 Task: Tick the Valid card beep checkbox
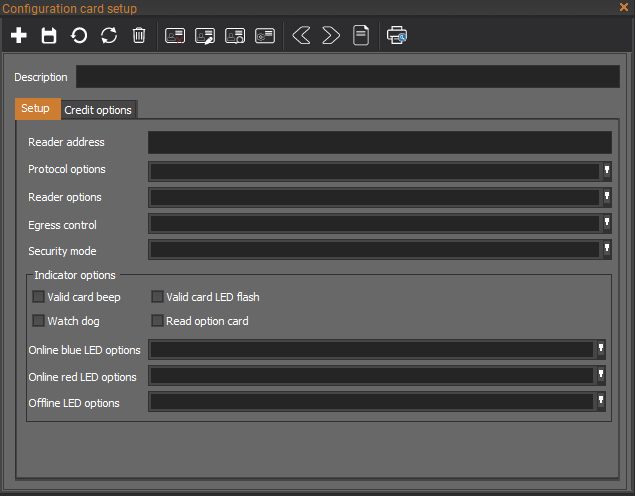38,297
